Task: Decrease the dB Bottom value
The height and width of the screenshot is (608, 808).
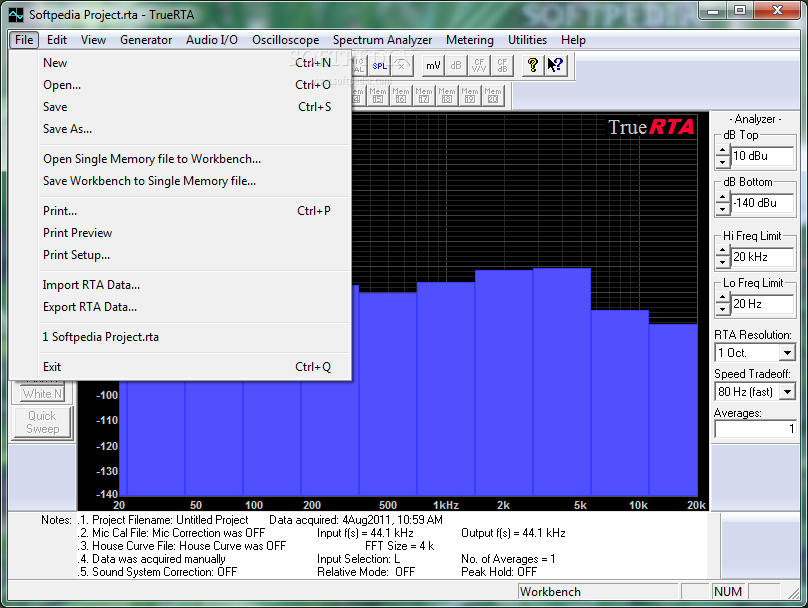Action: [722, 209]
